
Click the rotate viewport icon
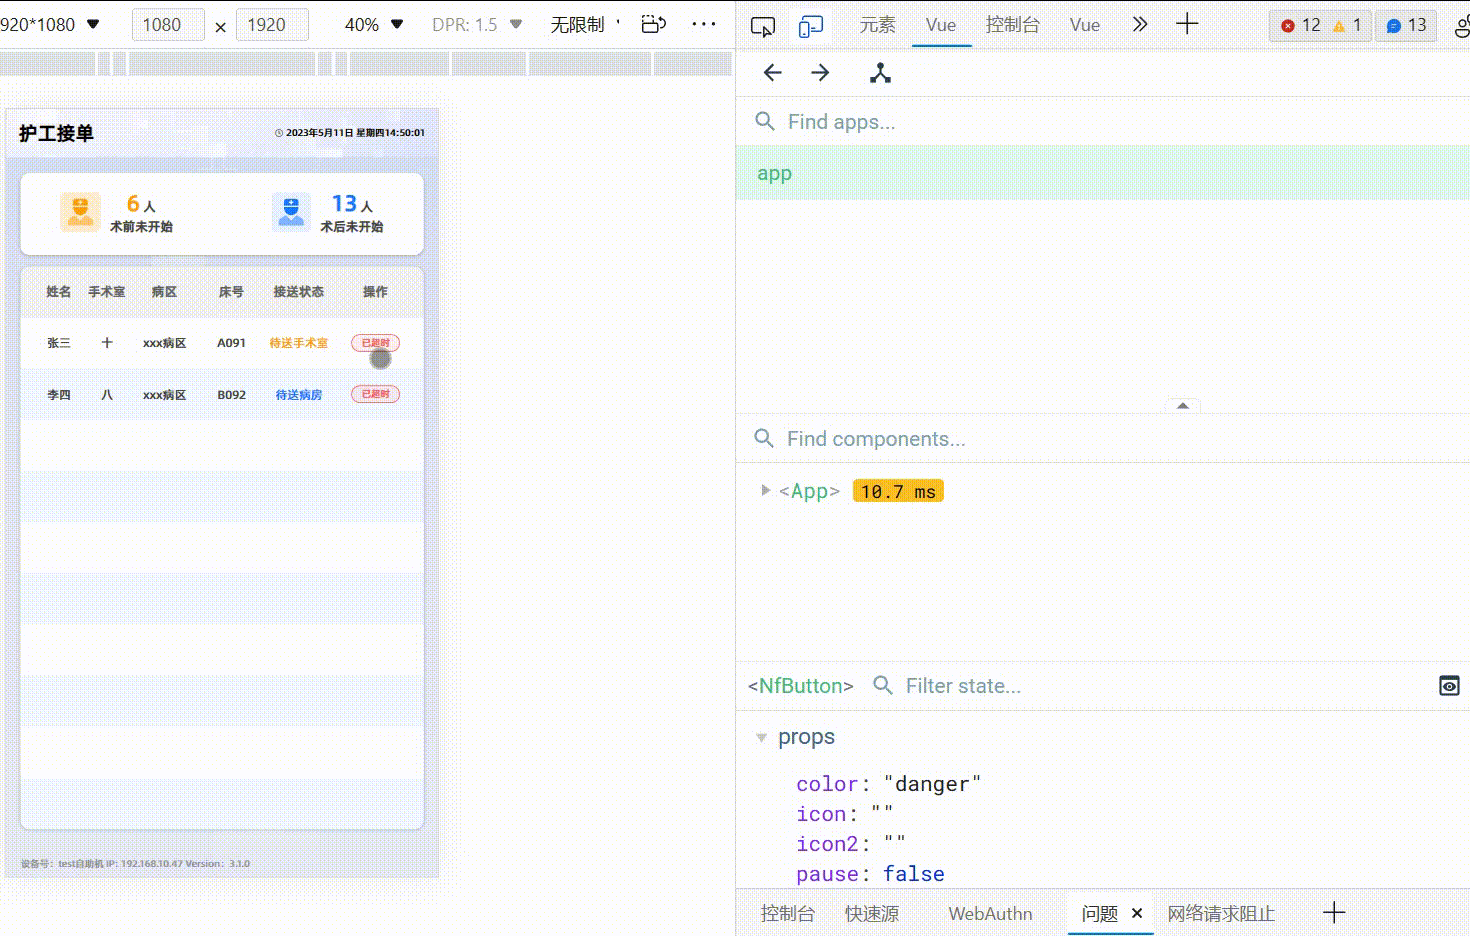point(653,24)
